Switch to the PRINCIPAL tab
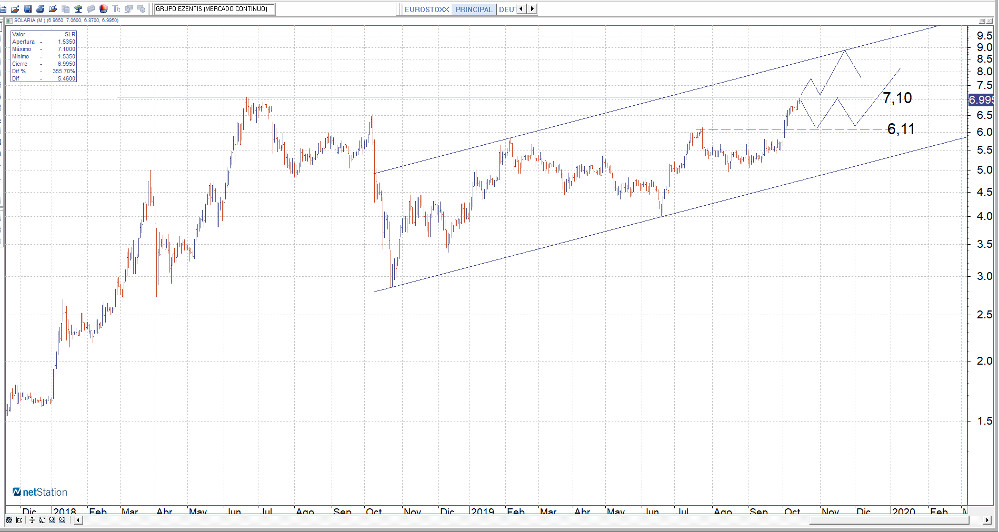Viewport: 999px width, 532px height. point(473,9)
